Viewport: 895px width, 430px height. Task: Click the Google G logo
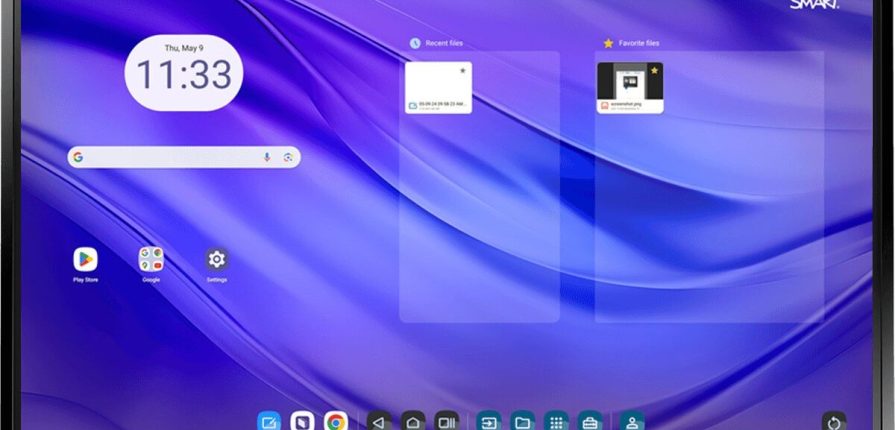[78, 157]
